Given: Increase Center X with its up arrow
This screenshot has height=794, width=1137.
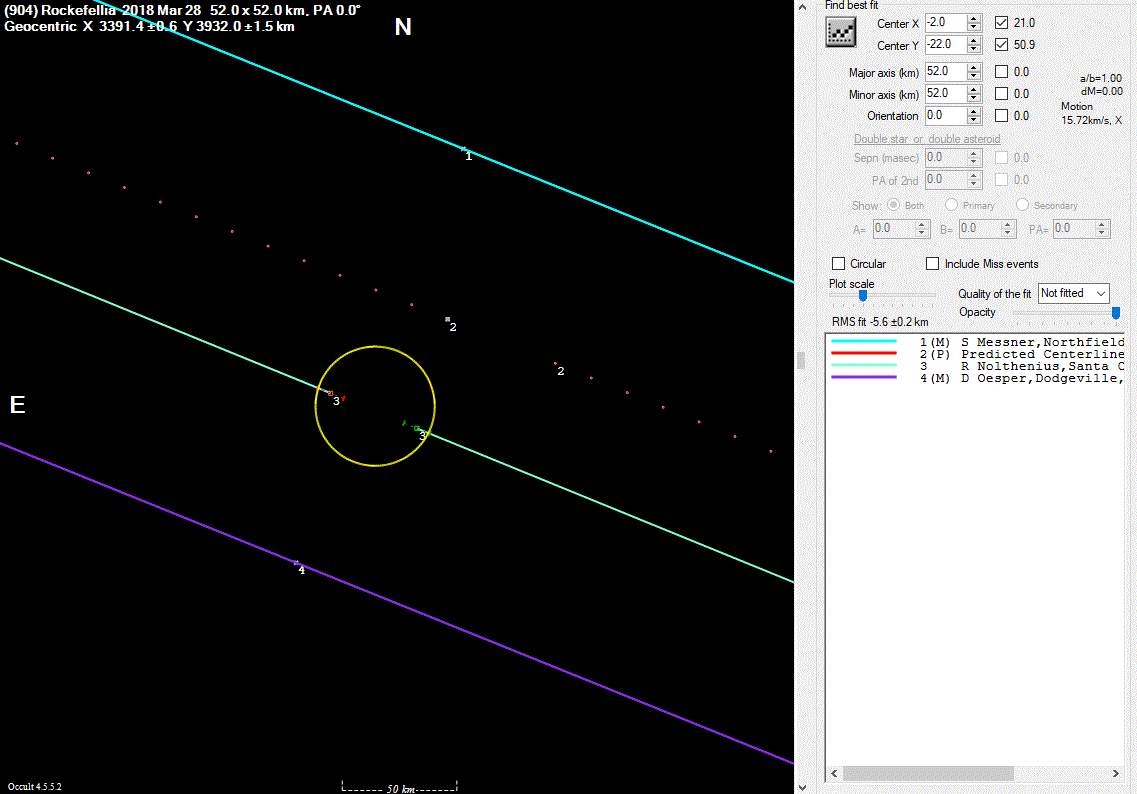Looking at the screenshot, I should click(974, 18).
